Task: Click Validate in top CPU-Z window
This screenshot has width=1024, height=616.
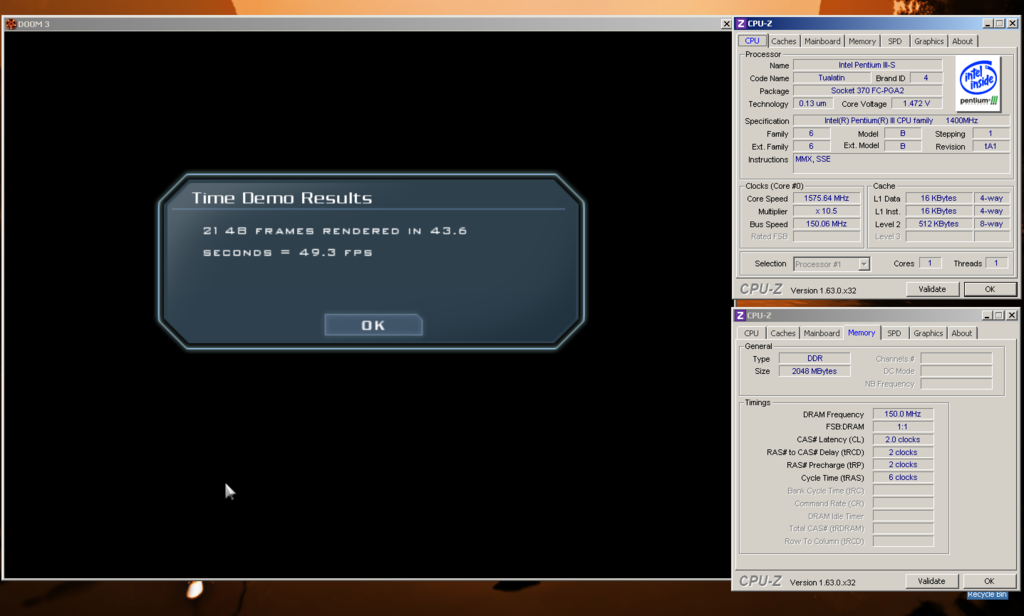Action: click(932, 289)
